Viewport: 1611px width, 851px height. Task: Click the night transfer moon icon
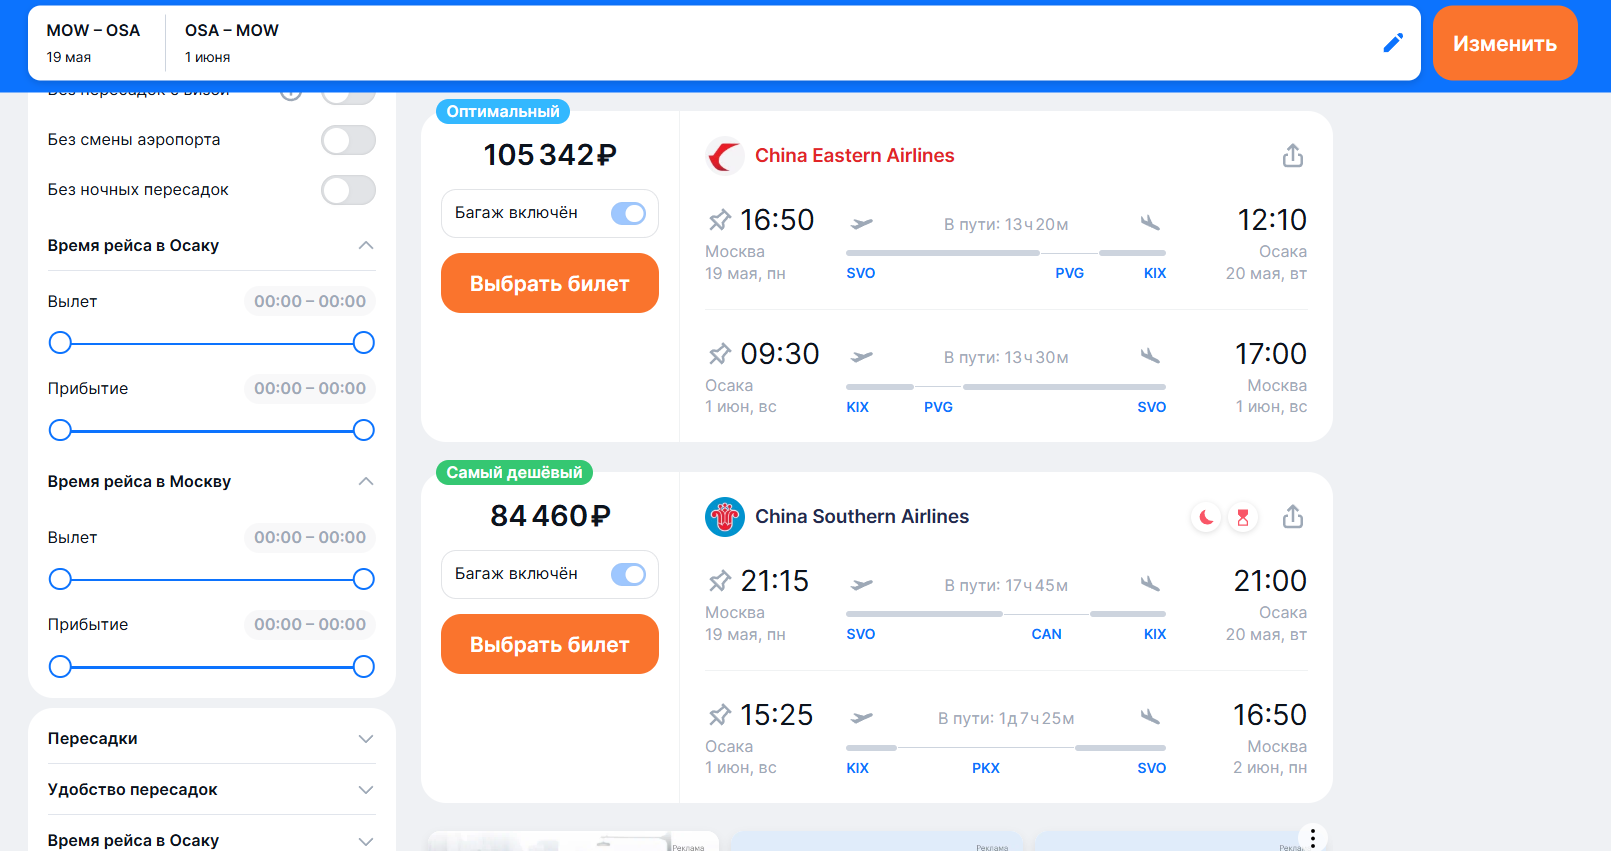[x=1207, y=517]
